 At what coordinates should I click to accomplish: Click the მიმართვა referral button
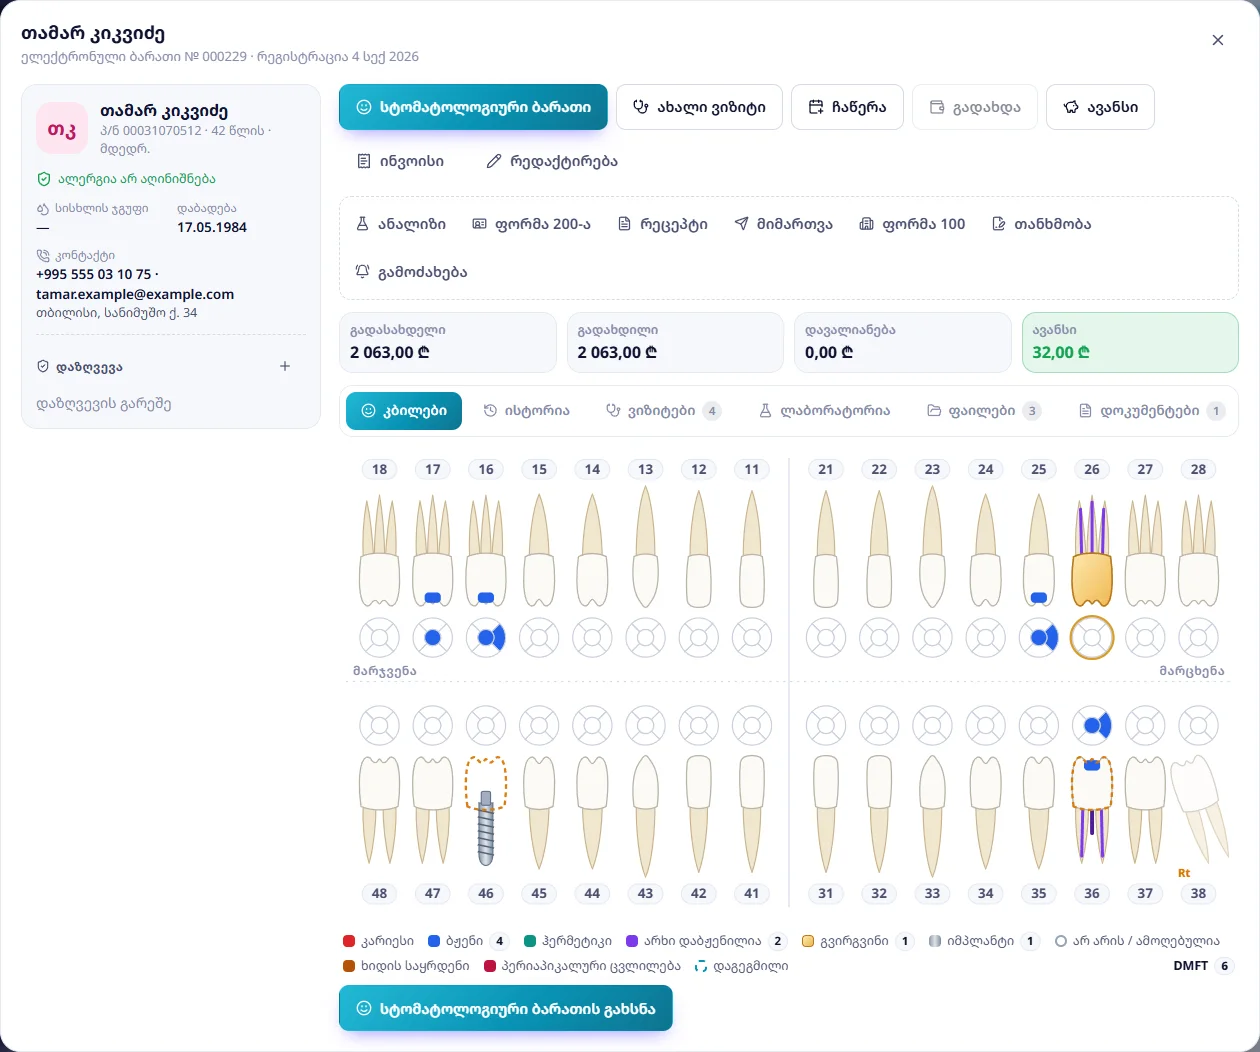(x=783, y=224)
